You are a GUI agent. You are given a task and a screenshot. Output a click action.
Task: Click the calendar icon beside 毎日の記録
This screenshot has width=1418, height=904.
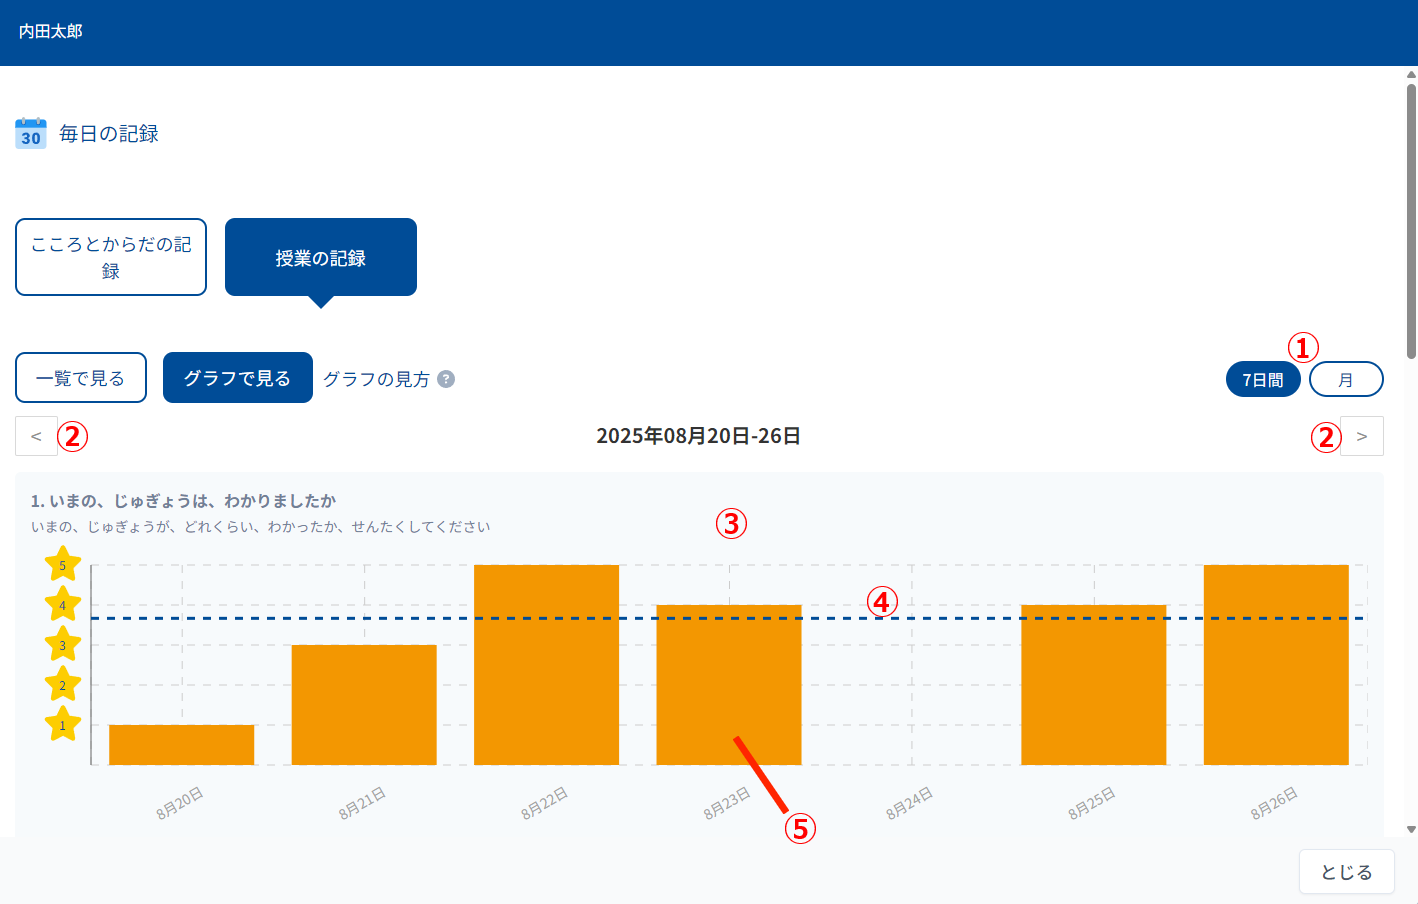[31, 133]
